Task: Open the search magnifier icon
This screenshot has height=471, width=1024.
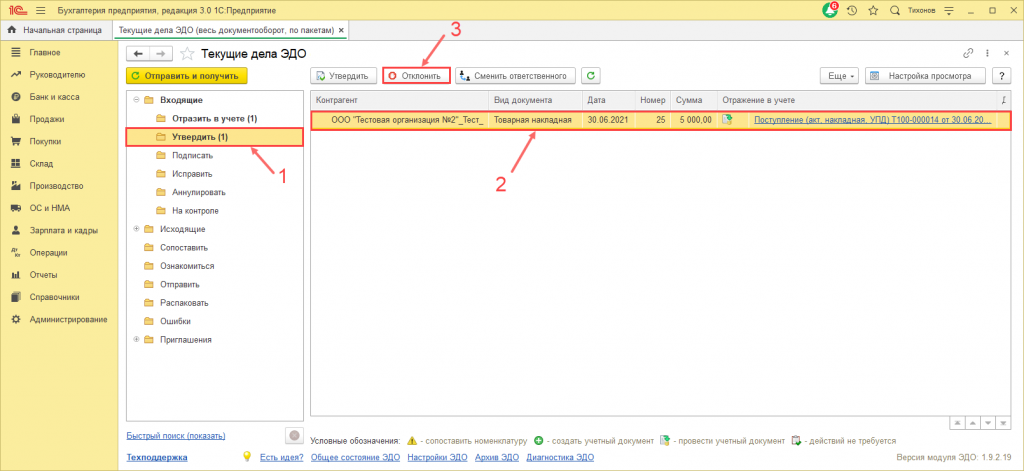Action: pos(895,11)
